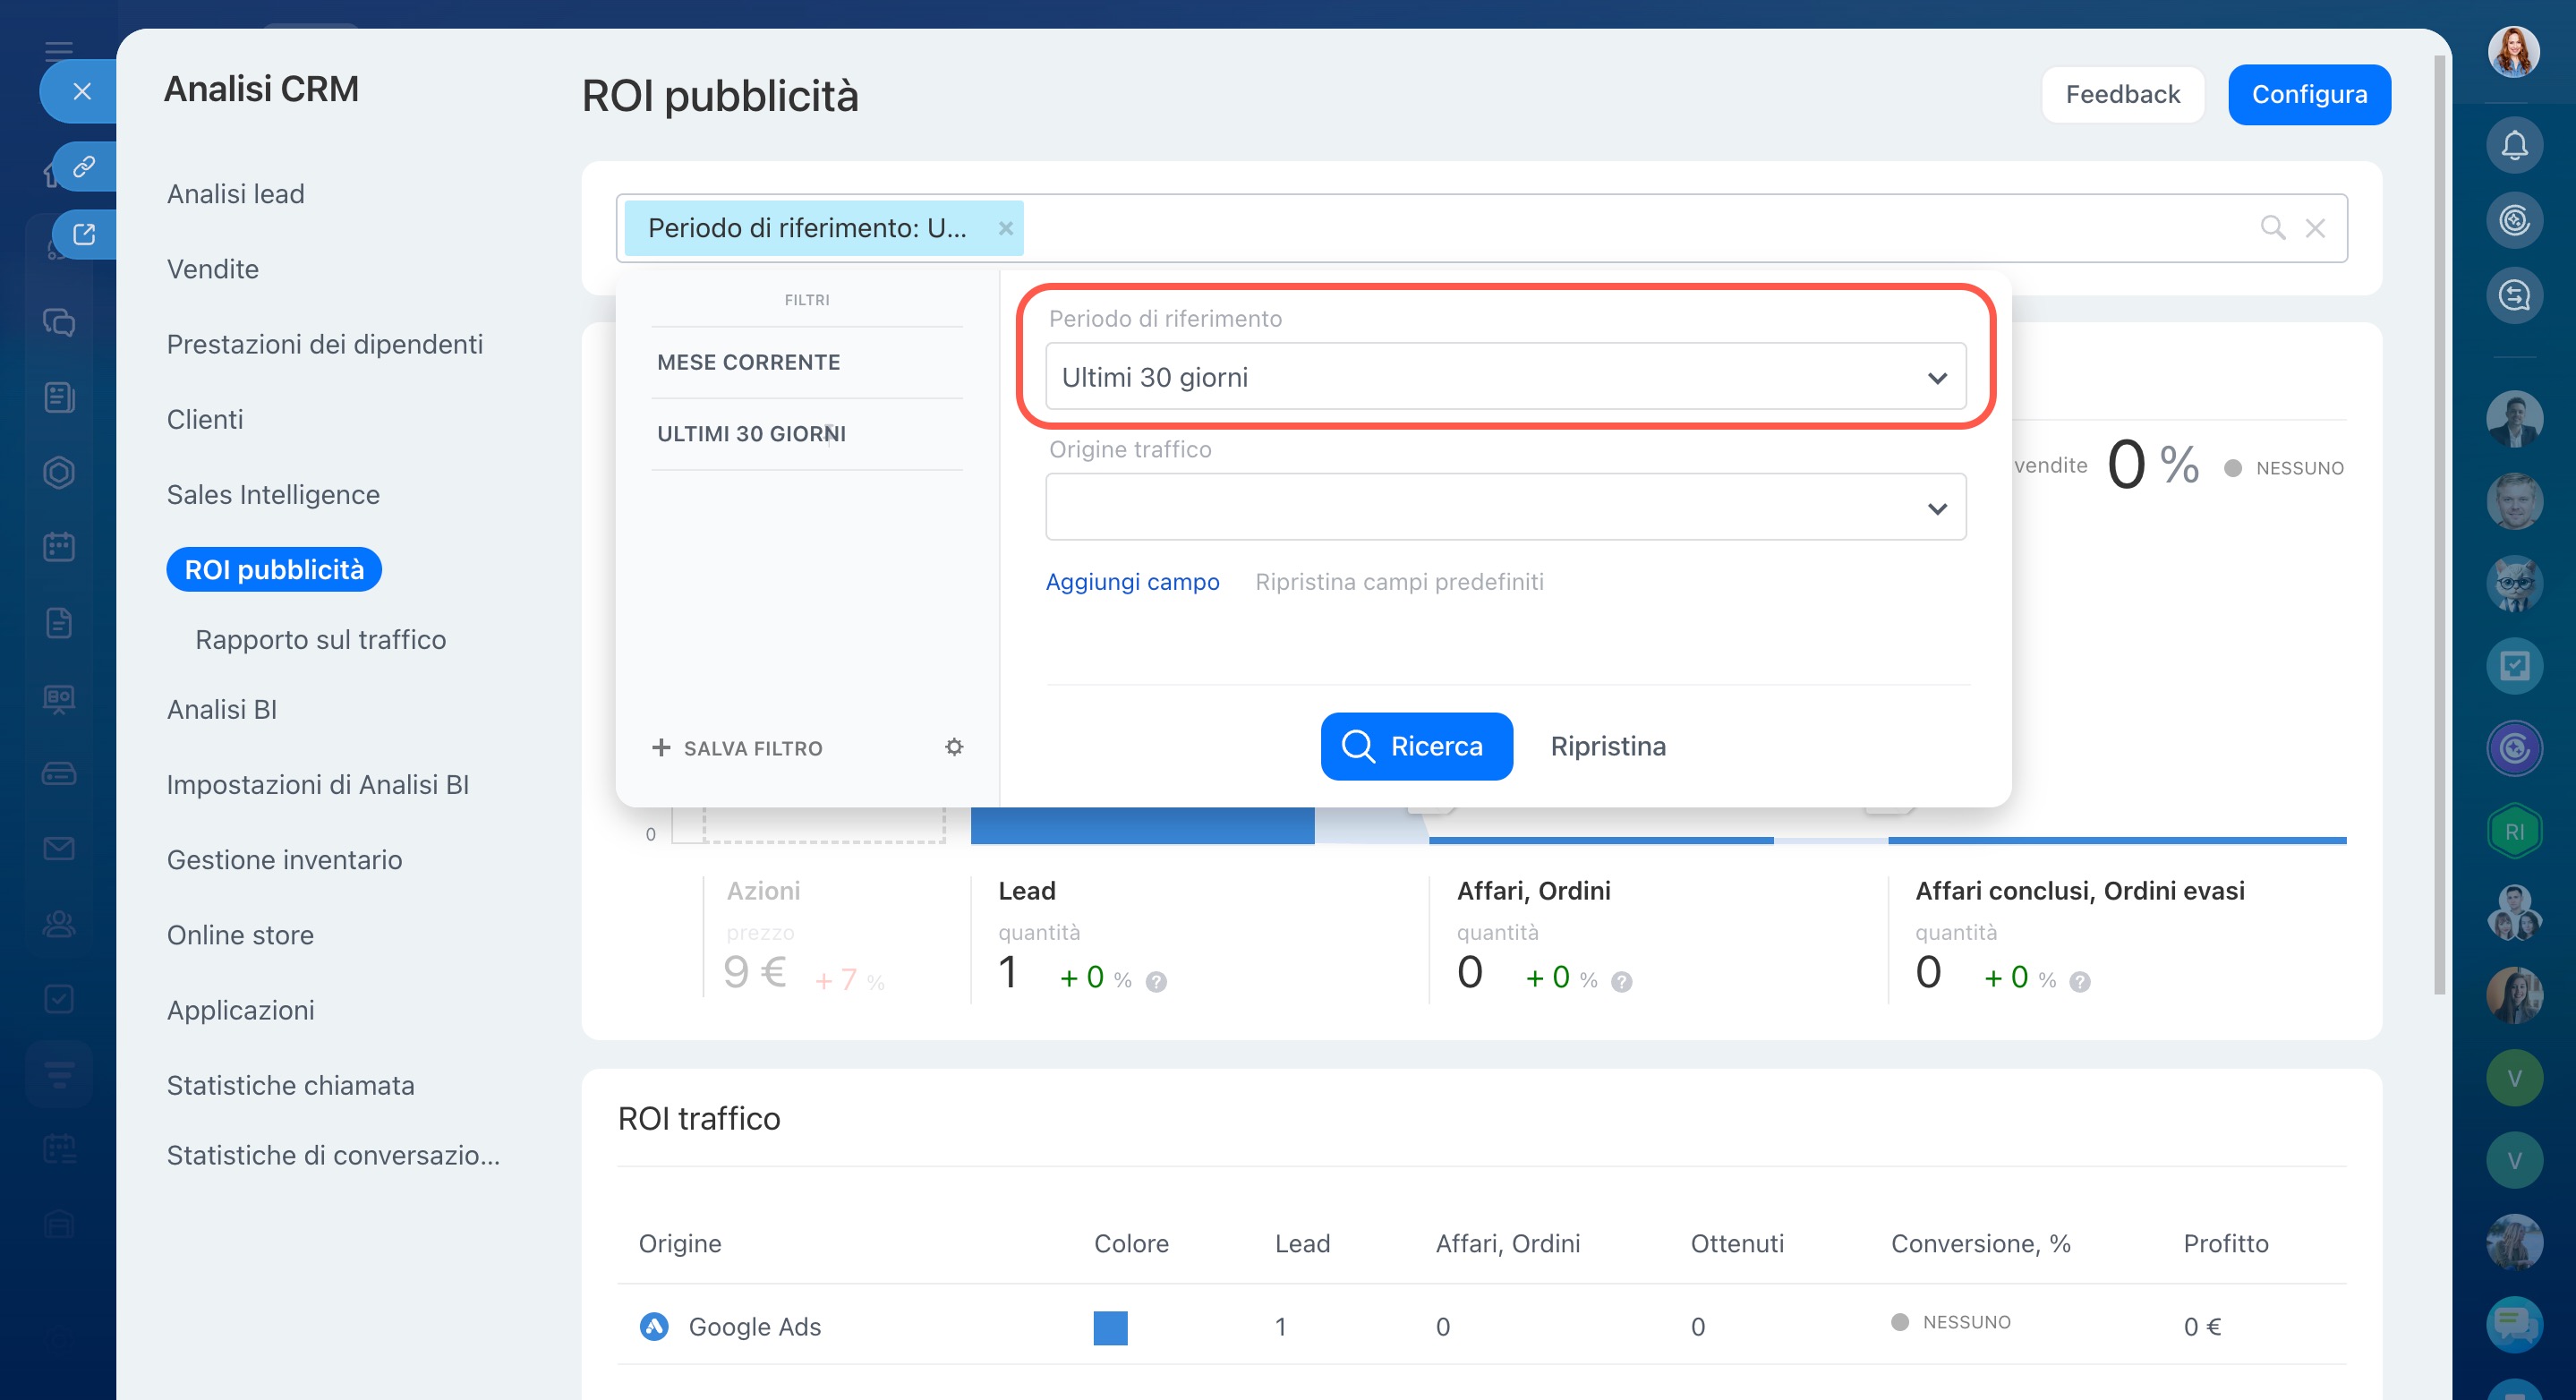Screen dimensions: 2576x1400
Task: Click the copy link icon button
Action: coord(84,166)
